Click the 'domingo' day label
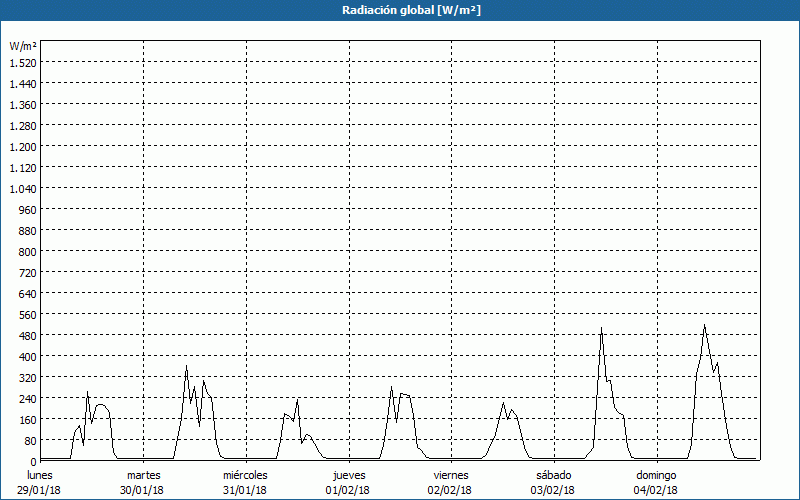This screenshot has height=500, width=800. [656, 475]
